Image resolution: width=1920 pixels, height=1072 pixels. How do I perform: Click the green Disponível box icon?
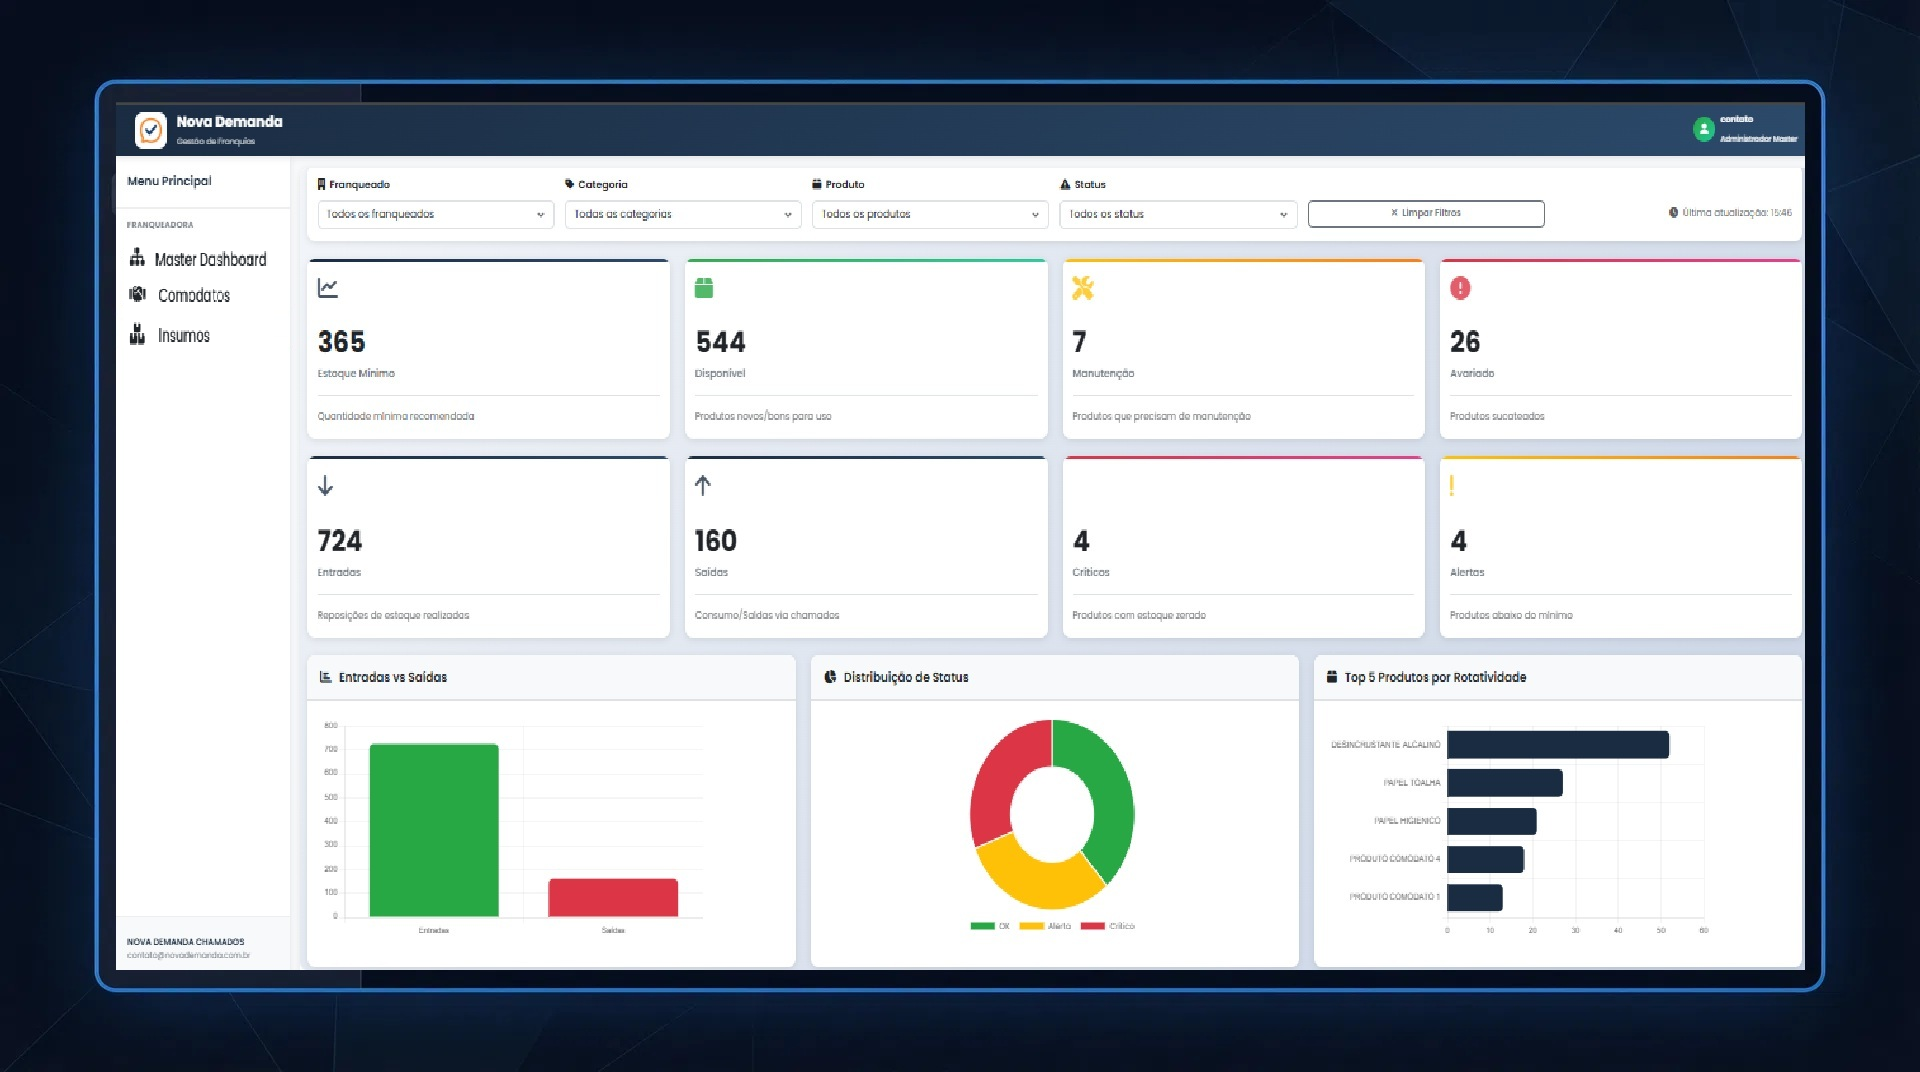(x=704, y=287)
